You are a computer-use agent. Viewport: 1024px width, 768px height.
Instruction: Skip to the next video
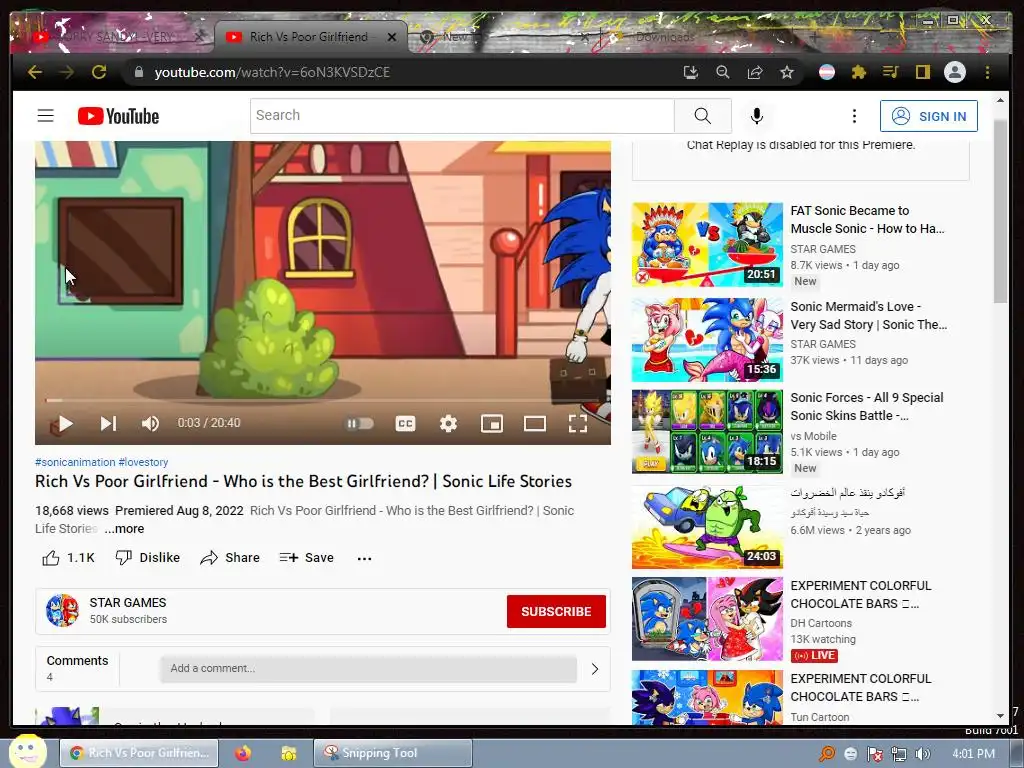[x=108, y=424]
